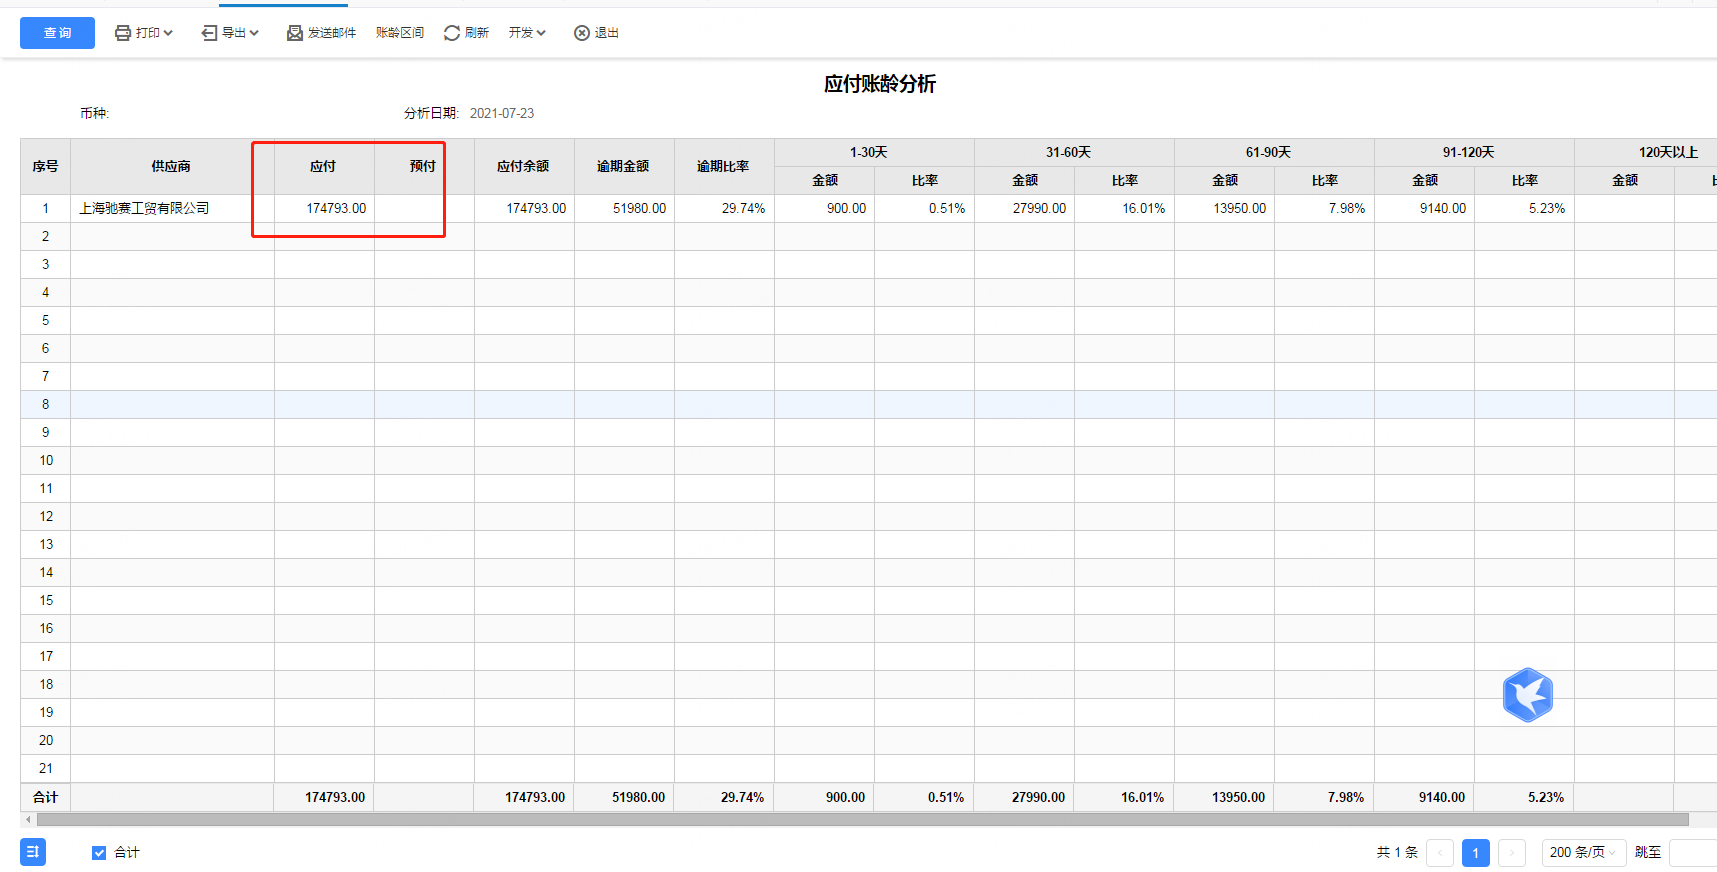Select row number 8

45,404
